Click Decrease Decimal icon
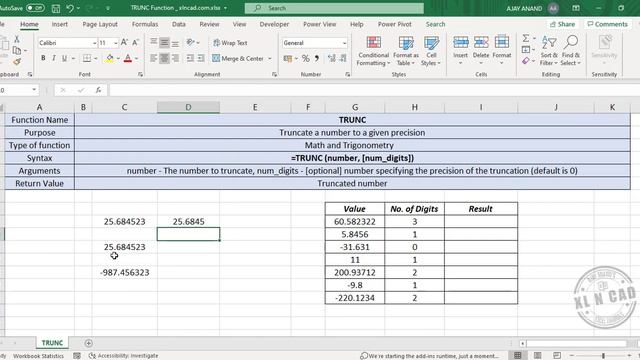This screenshot has width=640, height=360. 343,59
